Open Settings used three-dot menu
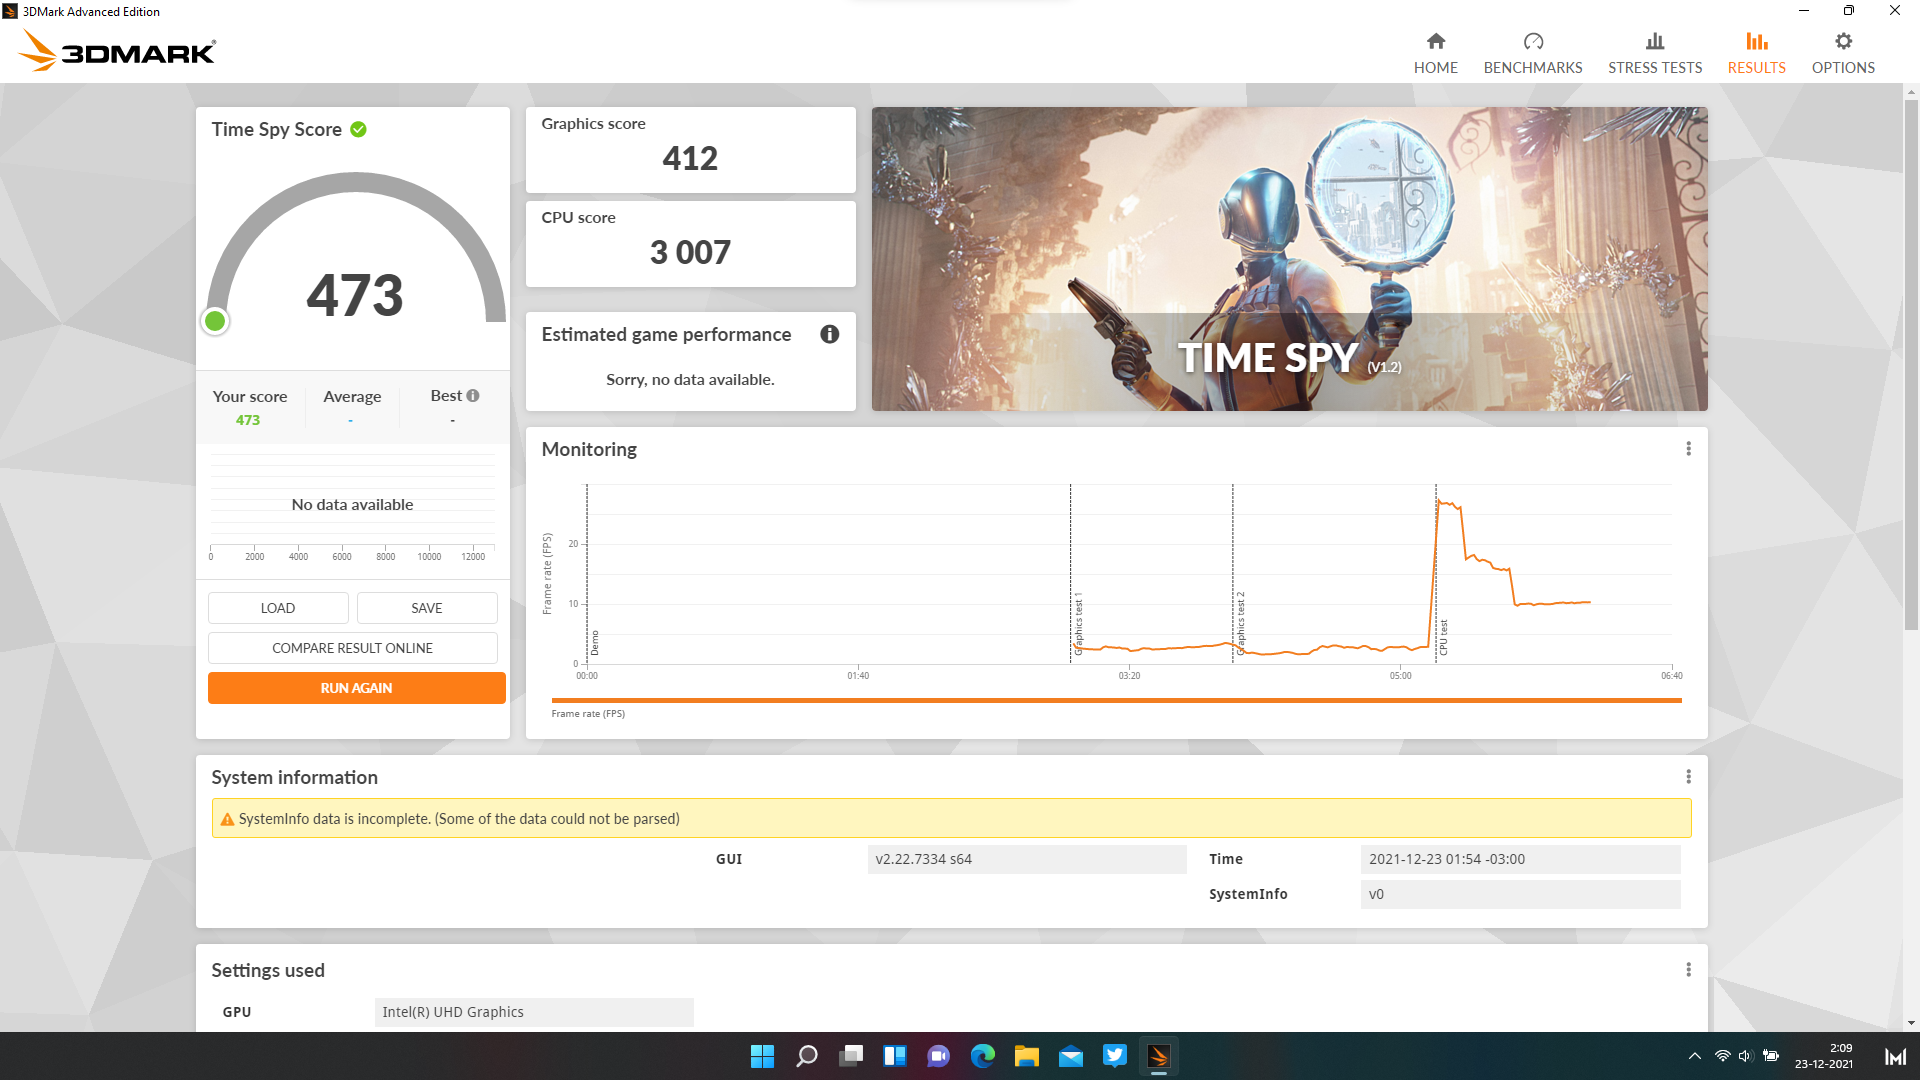 (x=1688, y=970)
